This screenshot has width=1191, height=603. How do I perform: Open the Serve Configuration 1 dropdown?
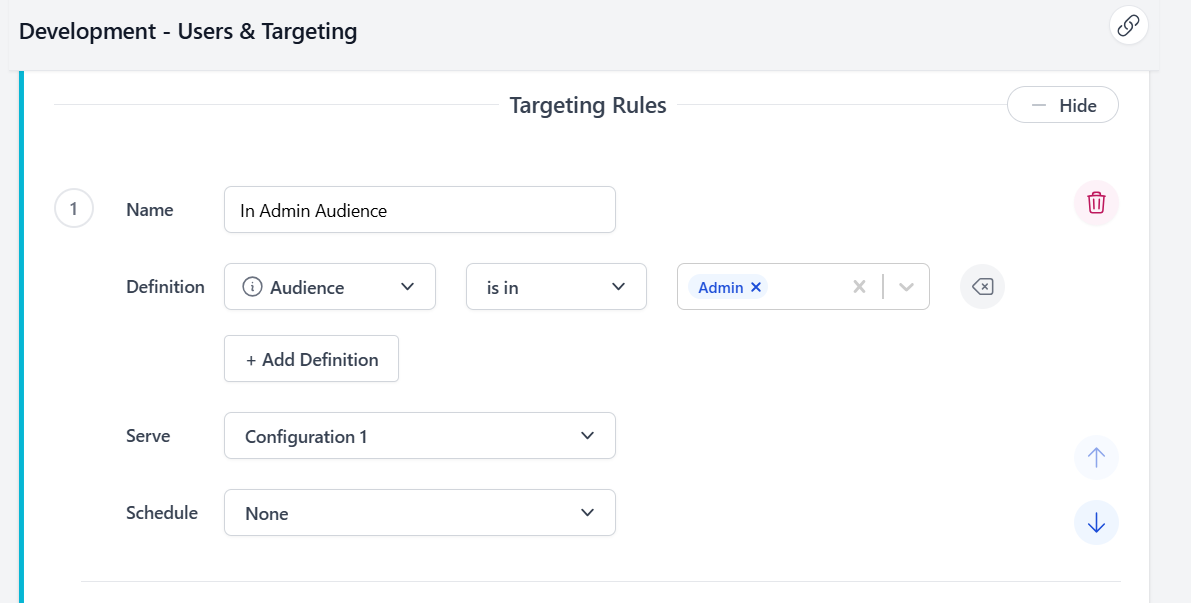coord(419,435)
